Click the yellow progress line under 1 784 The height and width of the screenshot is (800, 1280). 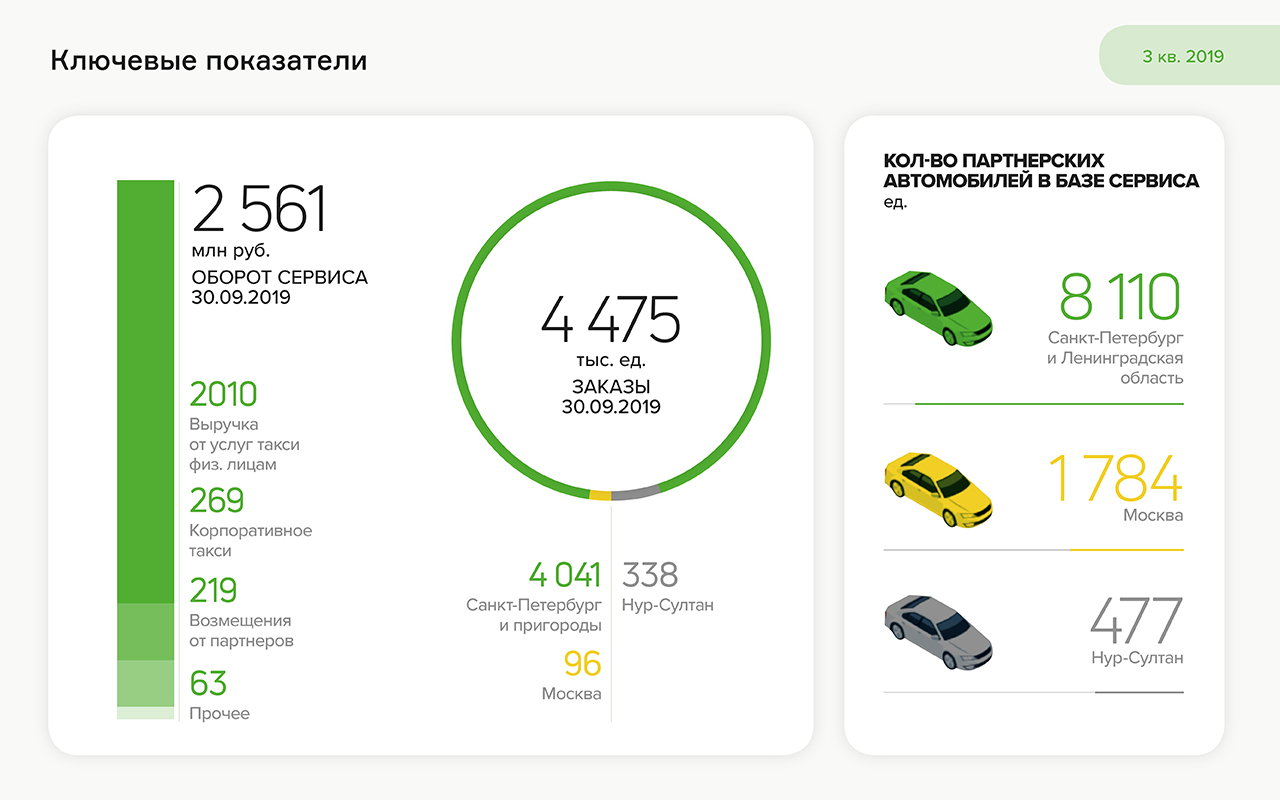pyautogui.click(x=1127, y=550)
